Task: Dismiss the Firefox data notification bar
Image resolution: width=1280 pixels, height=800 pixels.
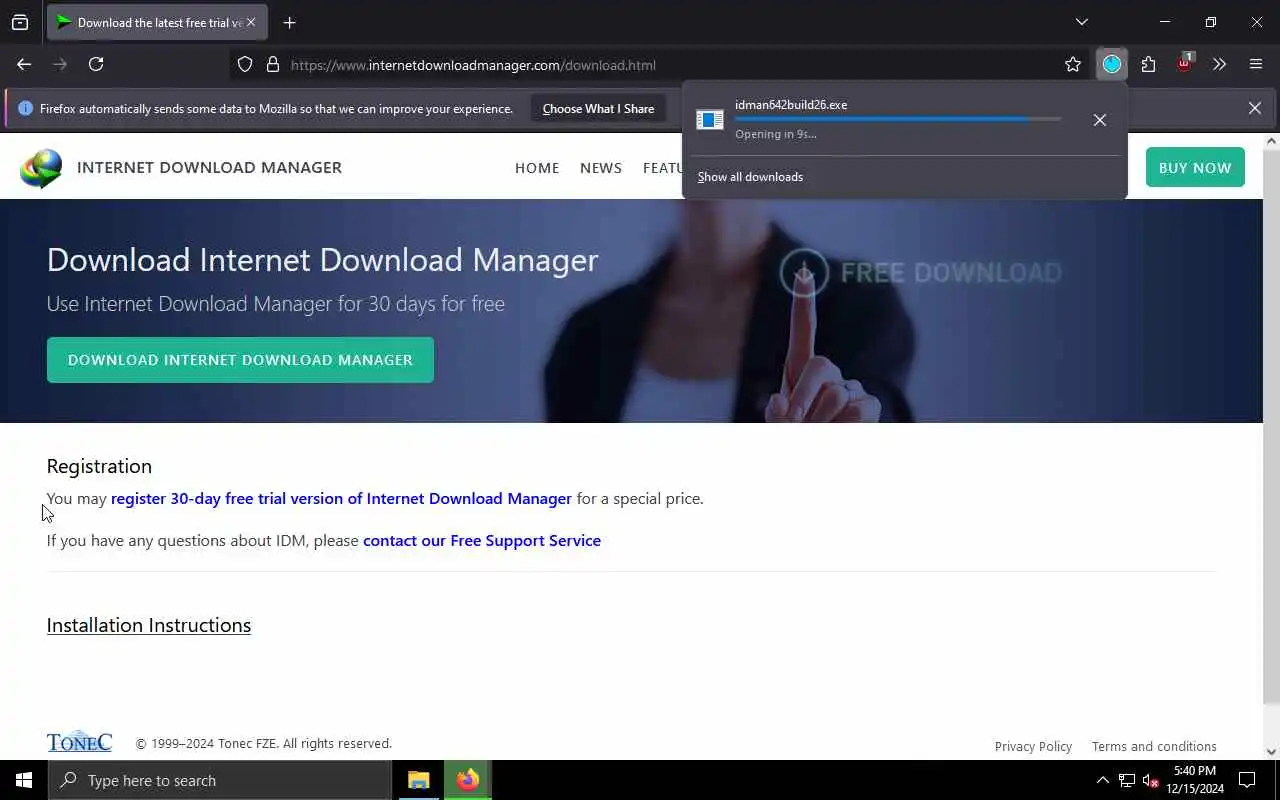Action: coord(1255,108)
